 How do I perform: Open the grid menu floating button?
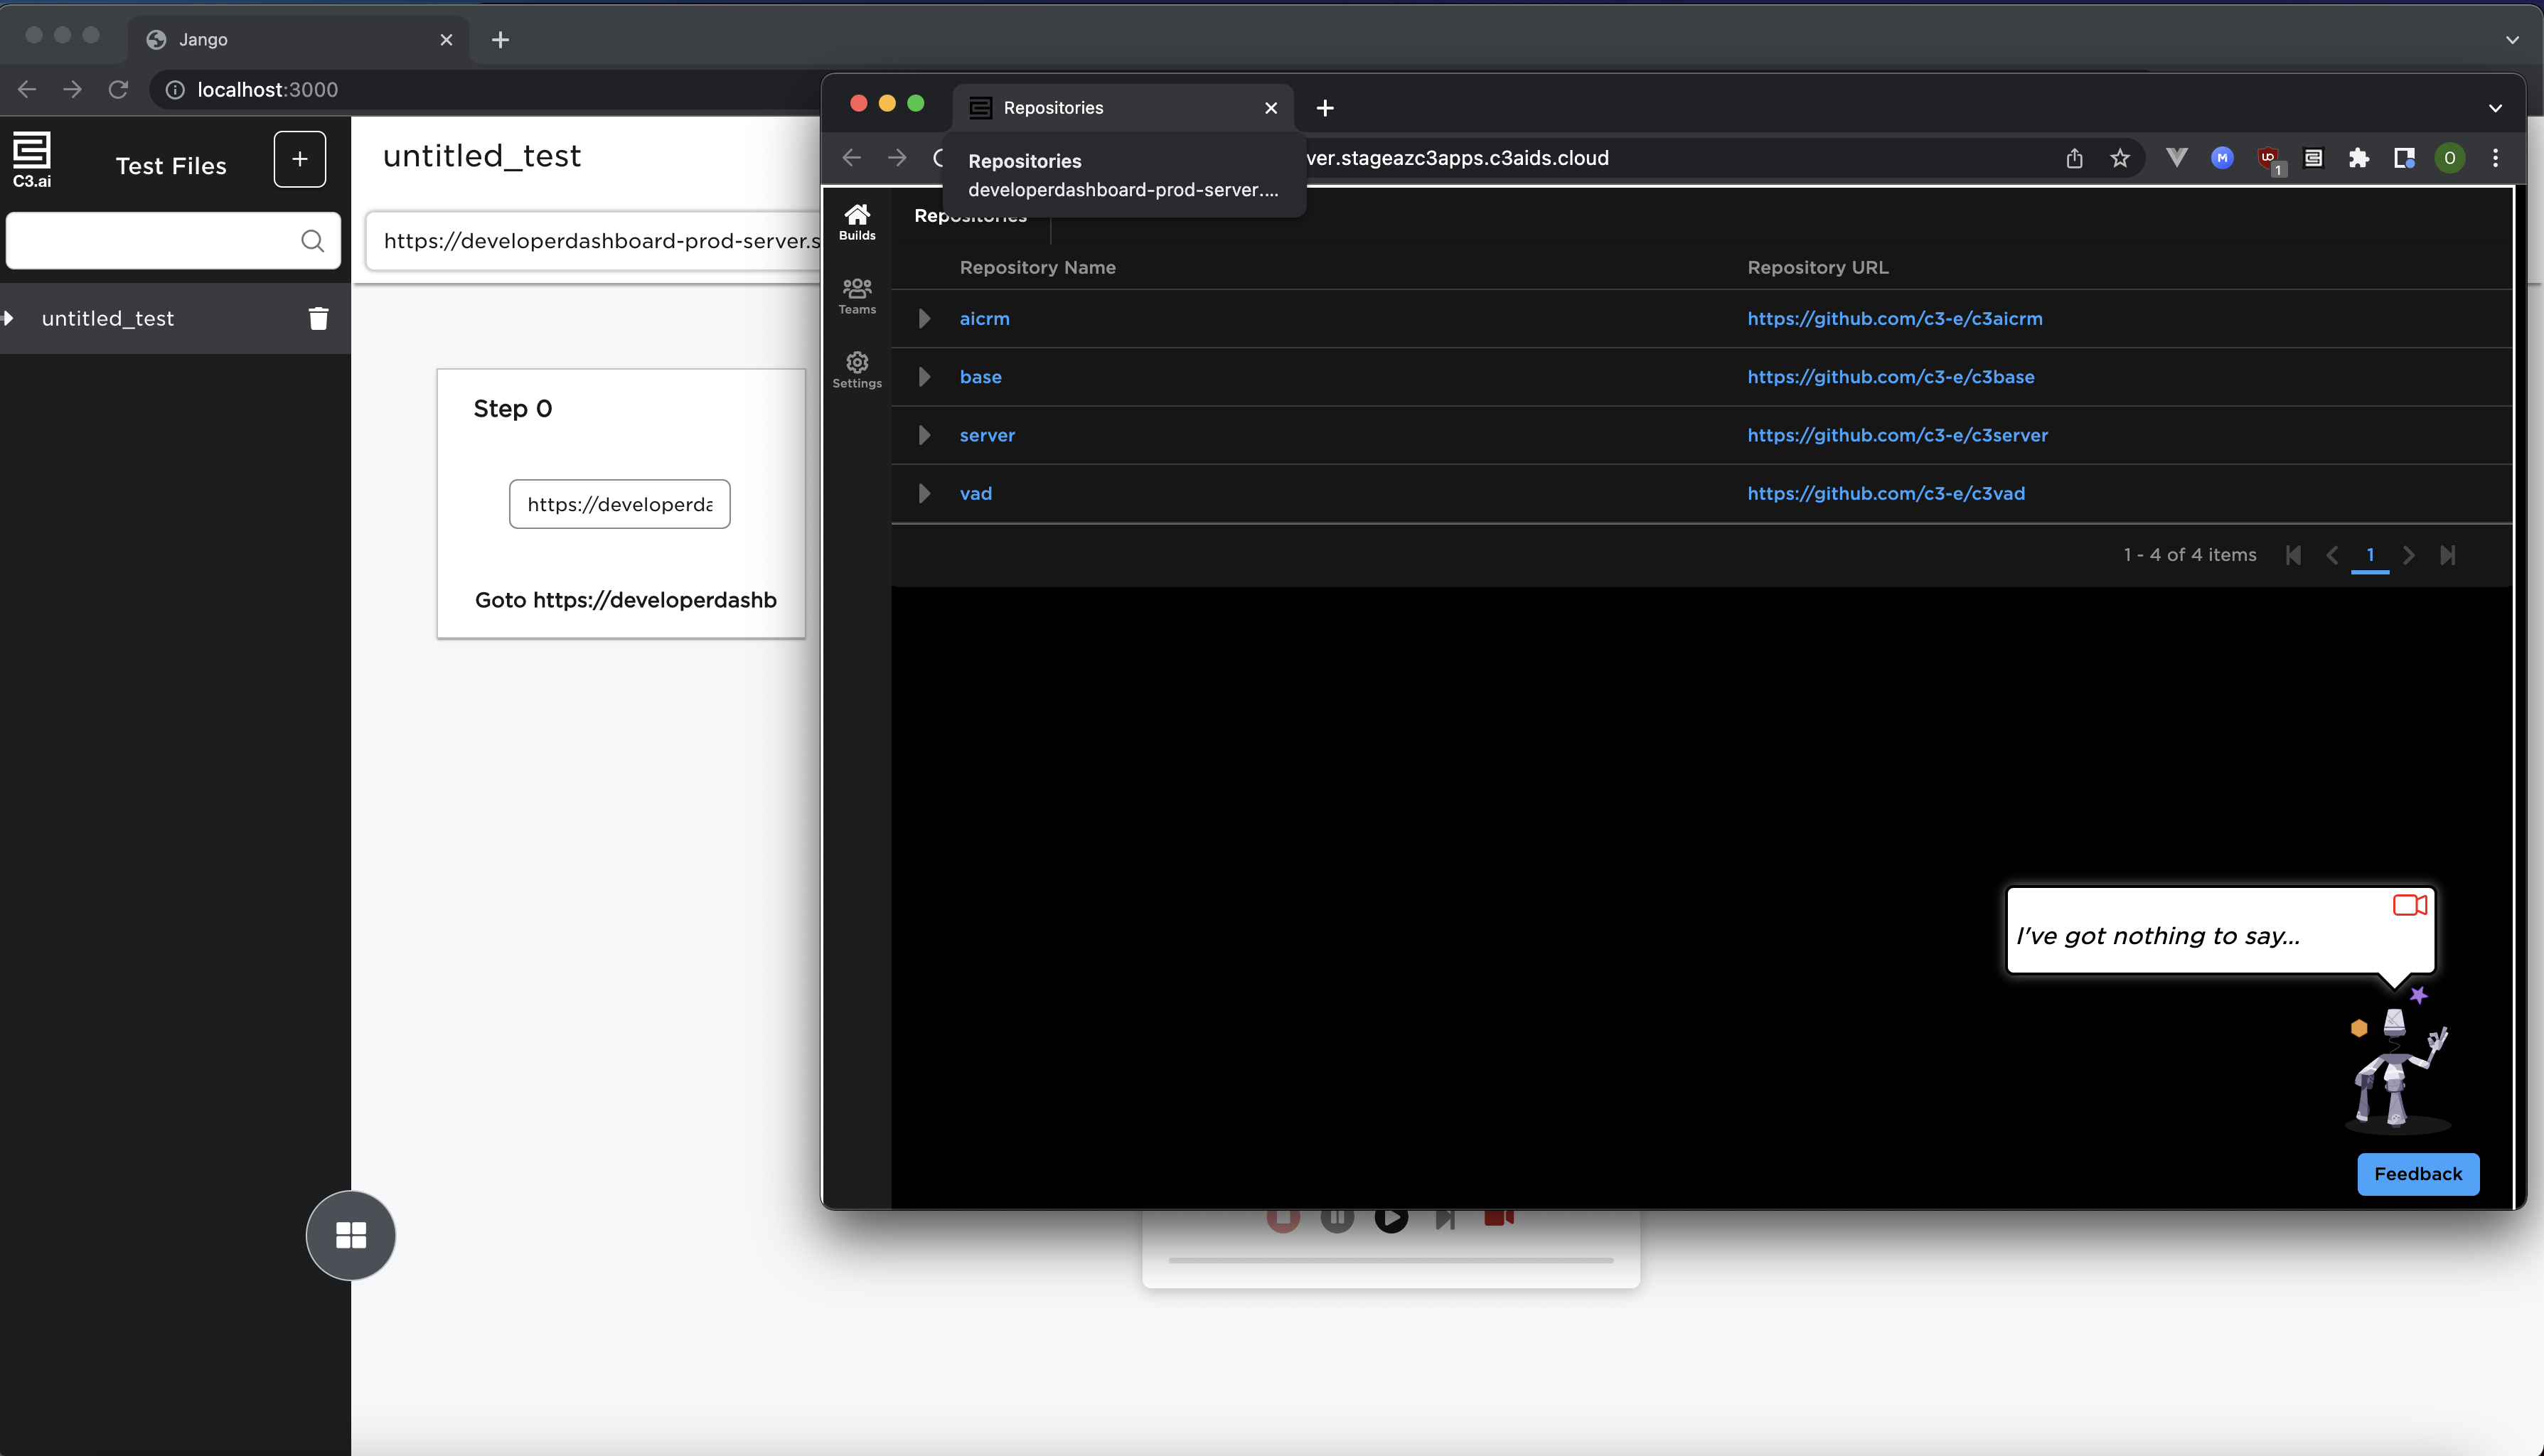(350, 1235)
